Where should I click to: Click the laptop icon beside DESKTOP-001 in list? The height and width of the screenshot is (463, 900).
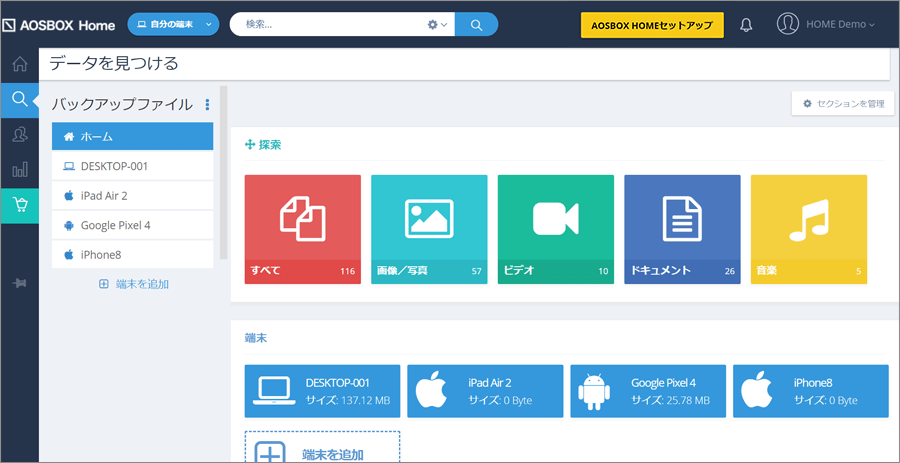point(69,166)
